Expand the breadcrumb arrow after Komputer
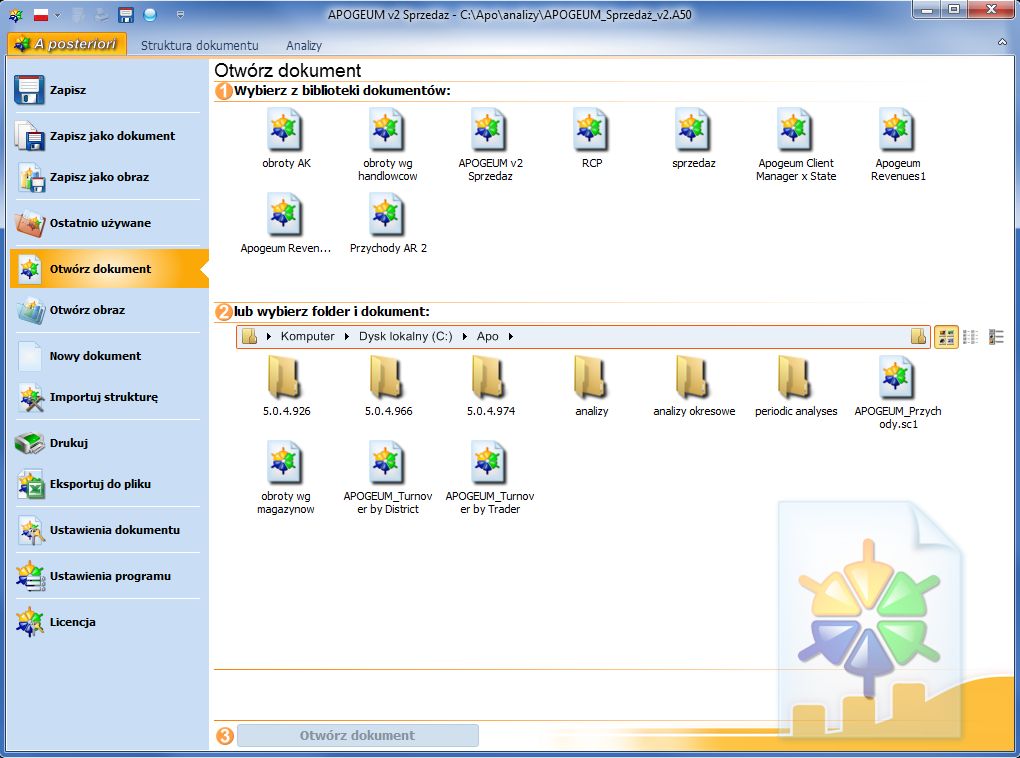The height and width of the screenshot is (758, 1020). click(347, 336)
